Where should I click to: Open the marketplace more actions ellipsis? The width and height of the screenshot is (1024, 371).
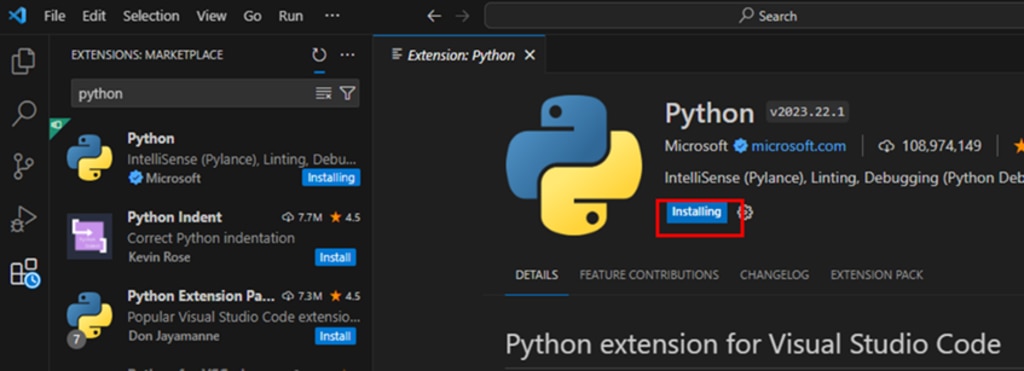click(347, 55)
